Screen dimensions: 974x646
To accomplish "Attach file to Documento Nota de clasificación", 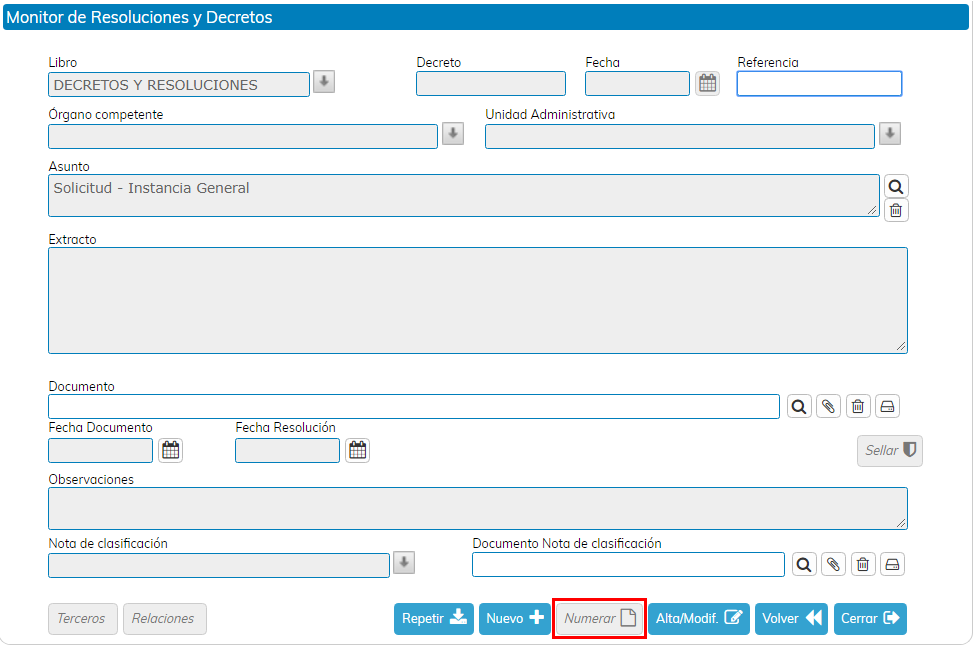I will coord(833,565).
